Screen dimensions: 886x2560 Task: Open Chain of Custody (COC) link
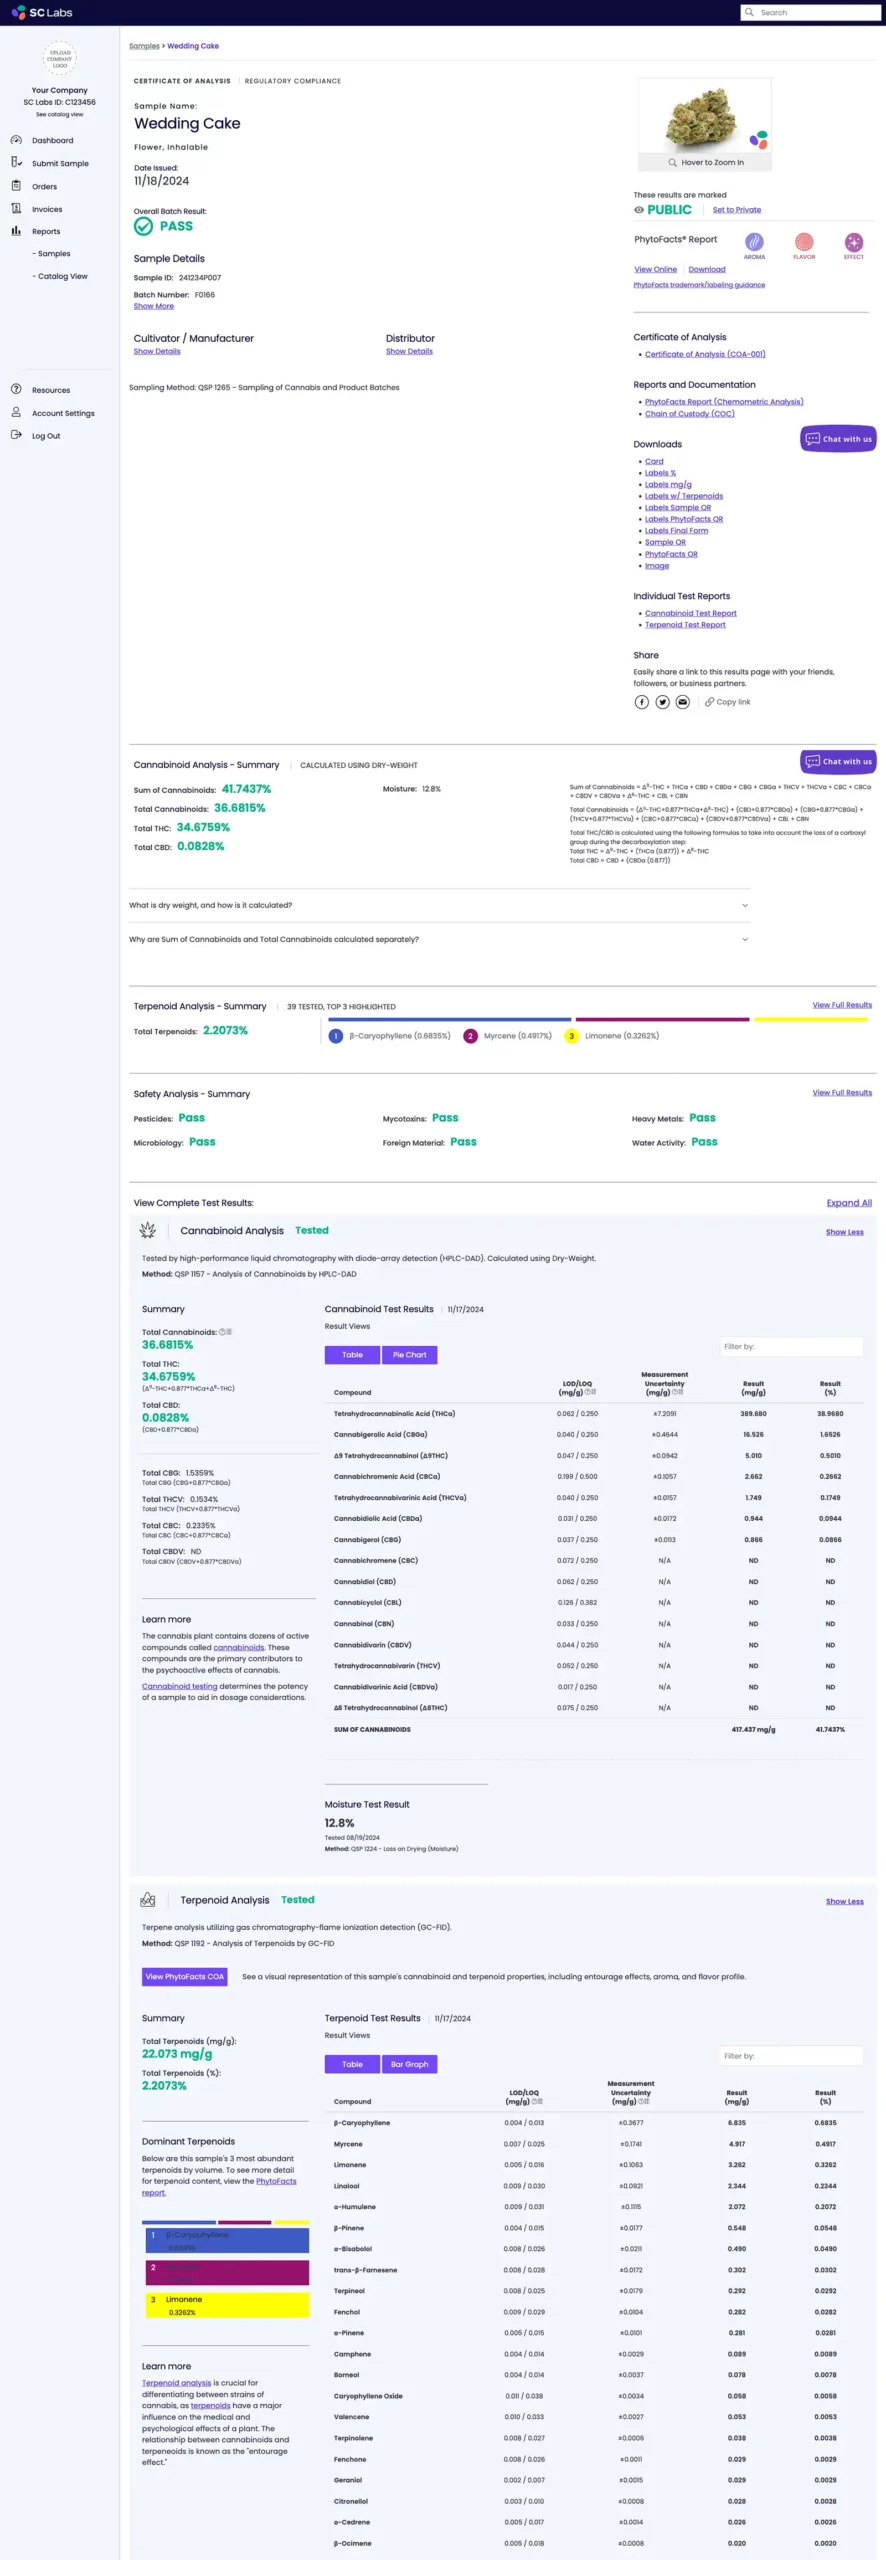[x=690, y=414]
